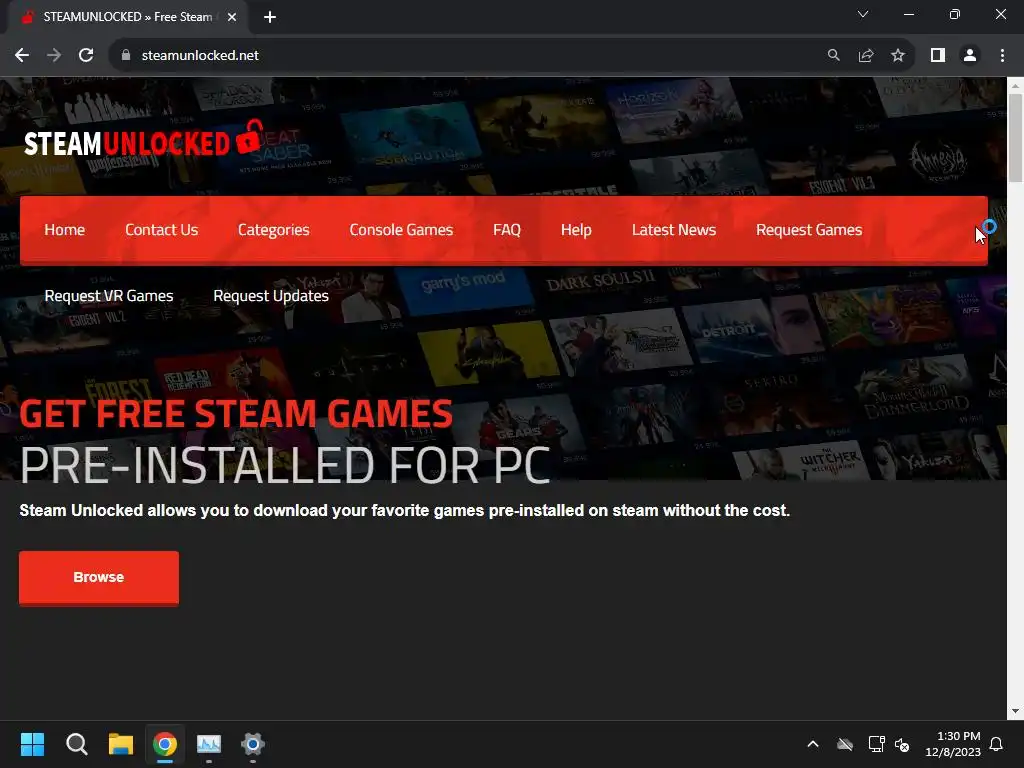The image size is (1024, 768).
Task: Open clock showing 1:30 PM
Action: tap(953, 744)
